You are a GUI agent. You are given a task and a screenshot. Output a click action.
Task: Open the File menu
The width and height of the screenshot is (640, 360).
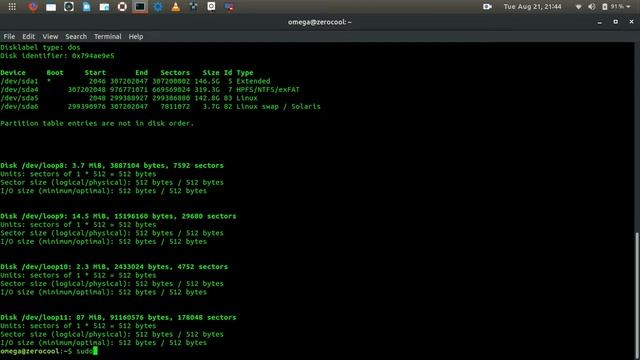click(x=9, y=36)
